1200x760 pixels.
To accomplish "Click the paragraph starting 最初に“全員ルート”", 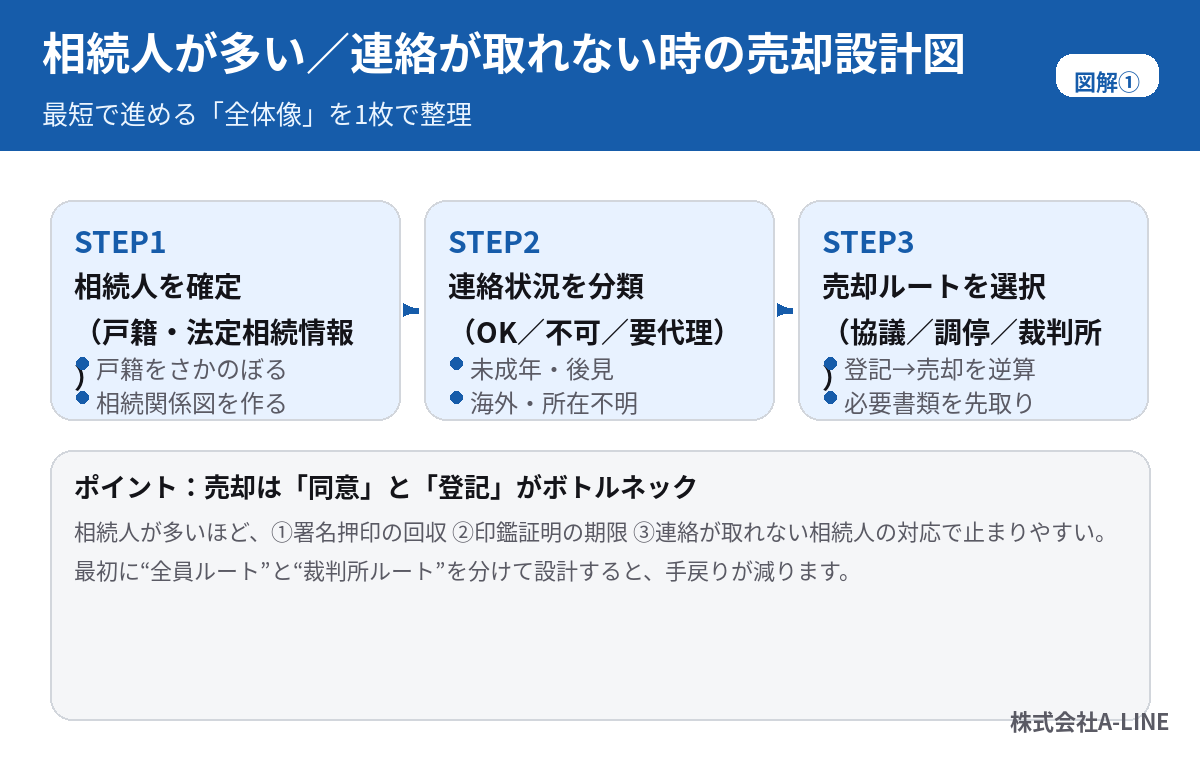I will pyautogui.click(x=462, y=573).
